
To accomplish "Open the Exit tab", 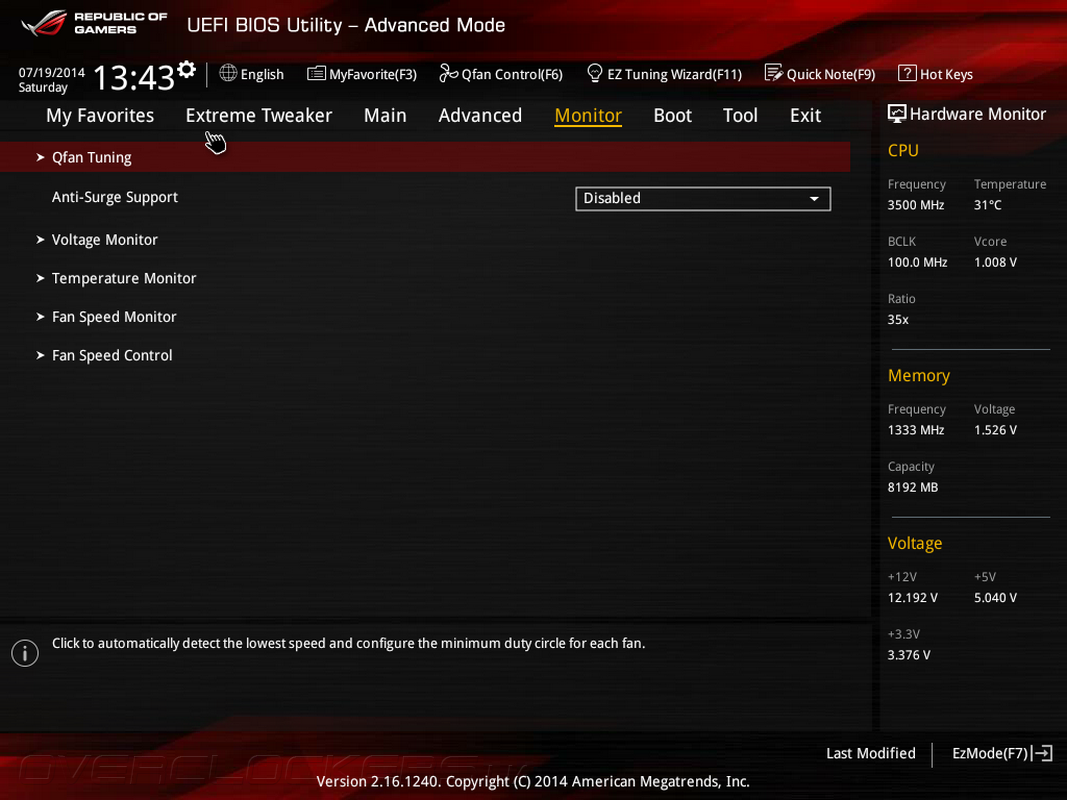I will 806,116.
